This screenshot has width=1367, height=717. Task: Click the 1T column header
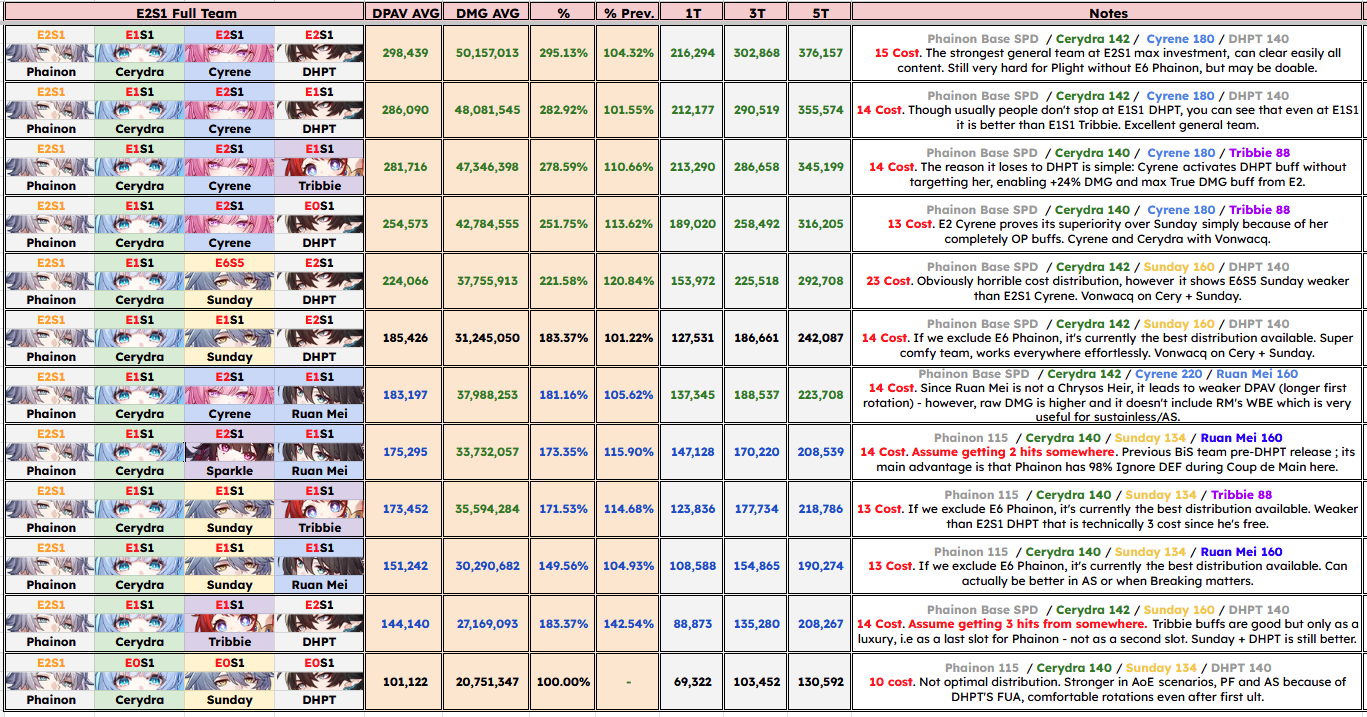pyautogui.click(x=693, y=13)
